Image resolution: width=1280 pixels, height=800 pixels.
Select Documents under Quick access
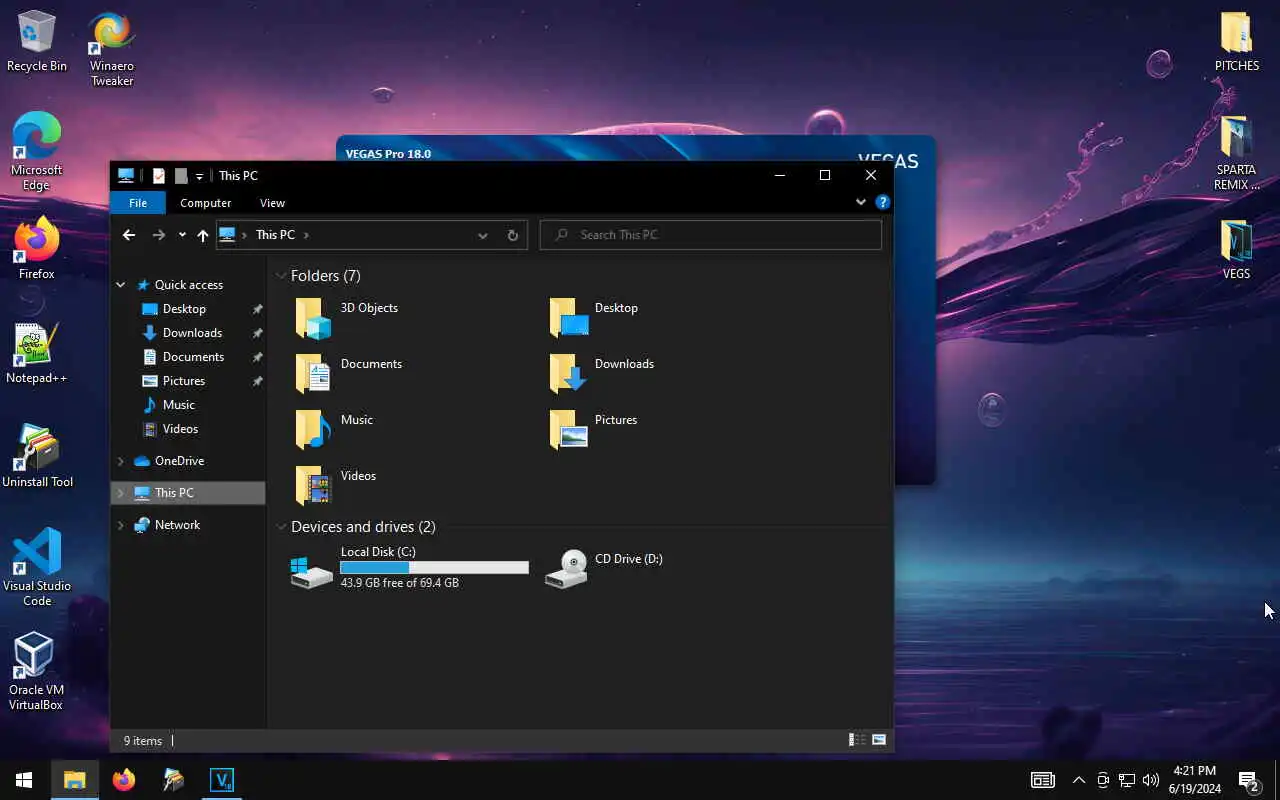point(183,357)
